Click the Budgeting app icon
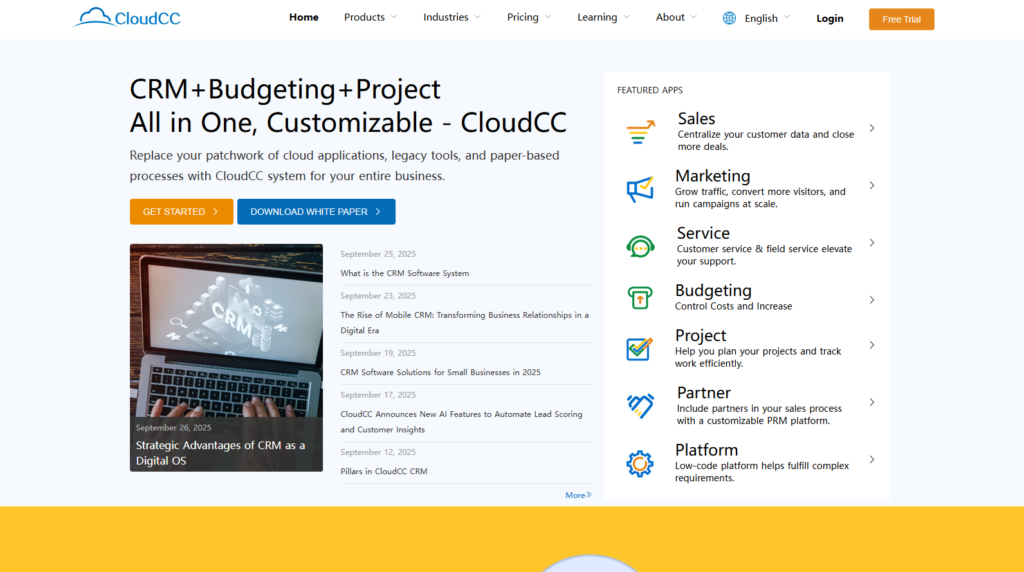 pos(640,298)
